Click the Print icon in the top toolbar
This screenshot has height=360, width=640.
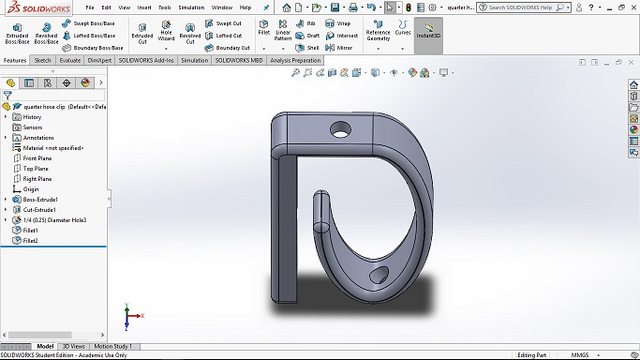353,8
